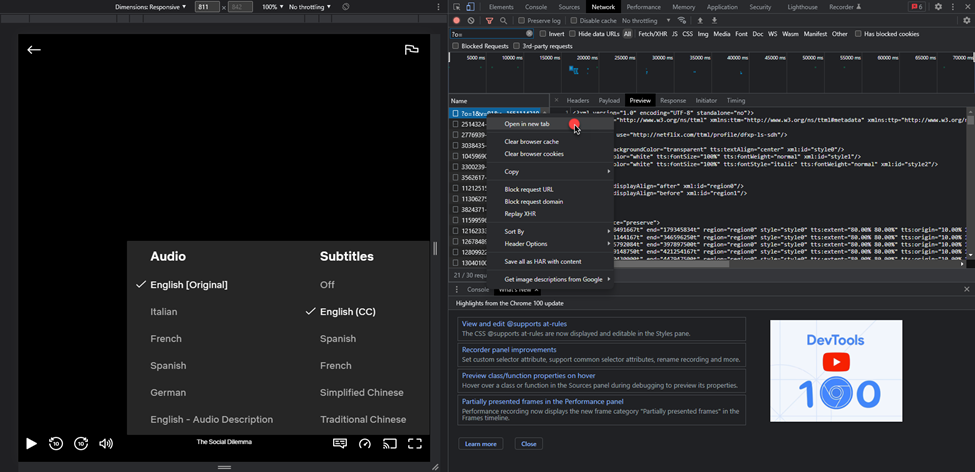
Task: Click the Learn more button
Action: pyautogui.click(x=480, y=443)
